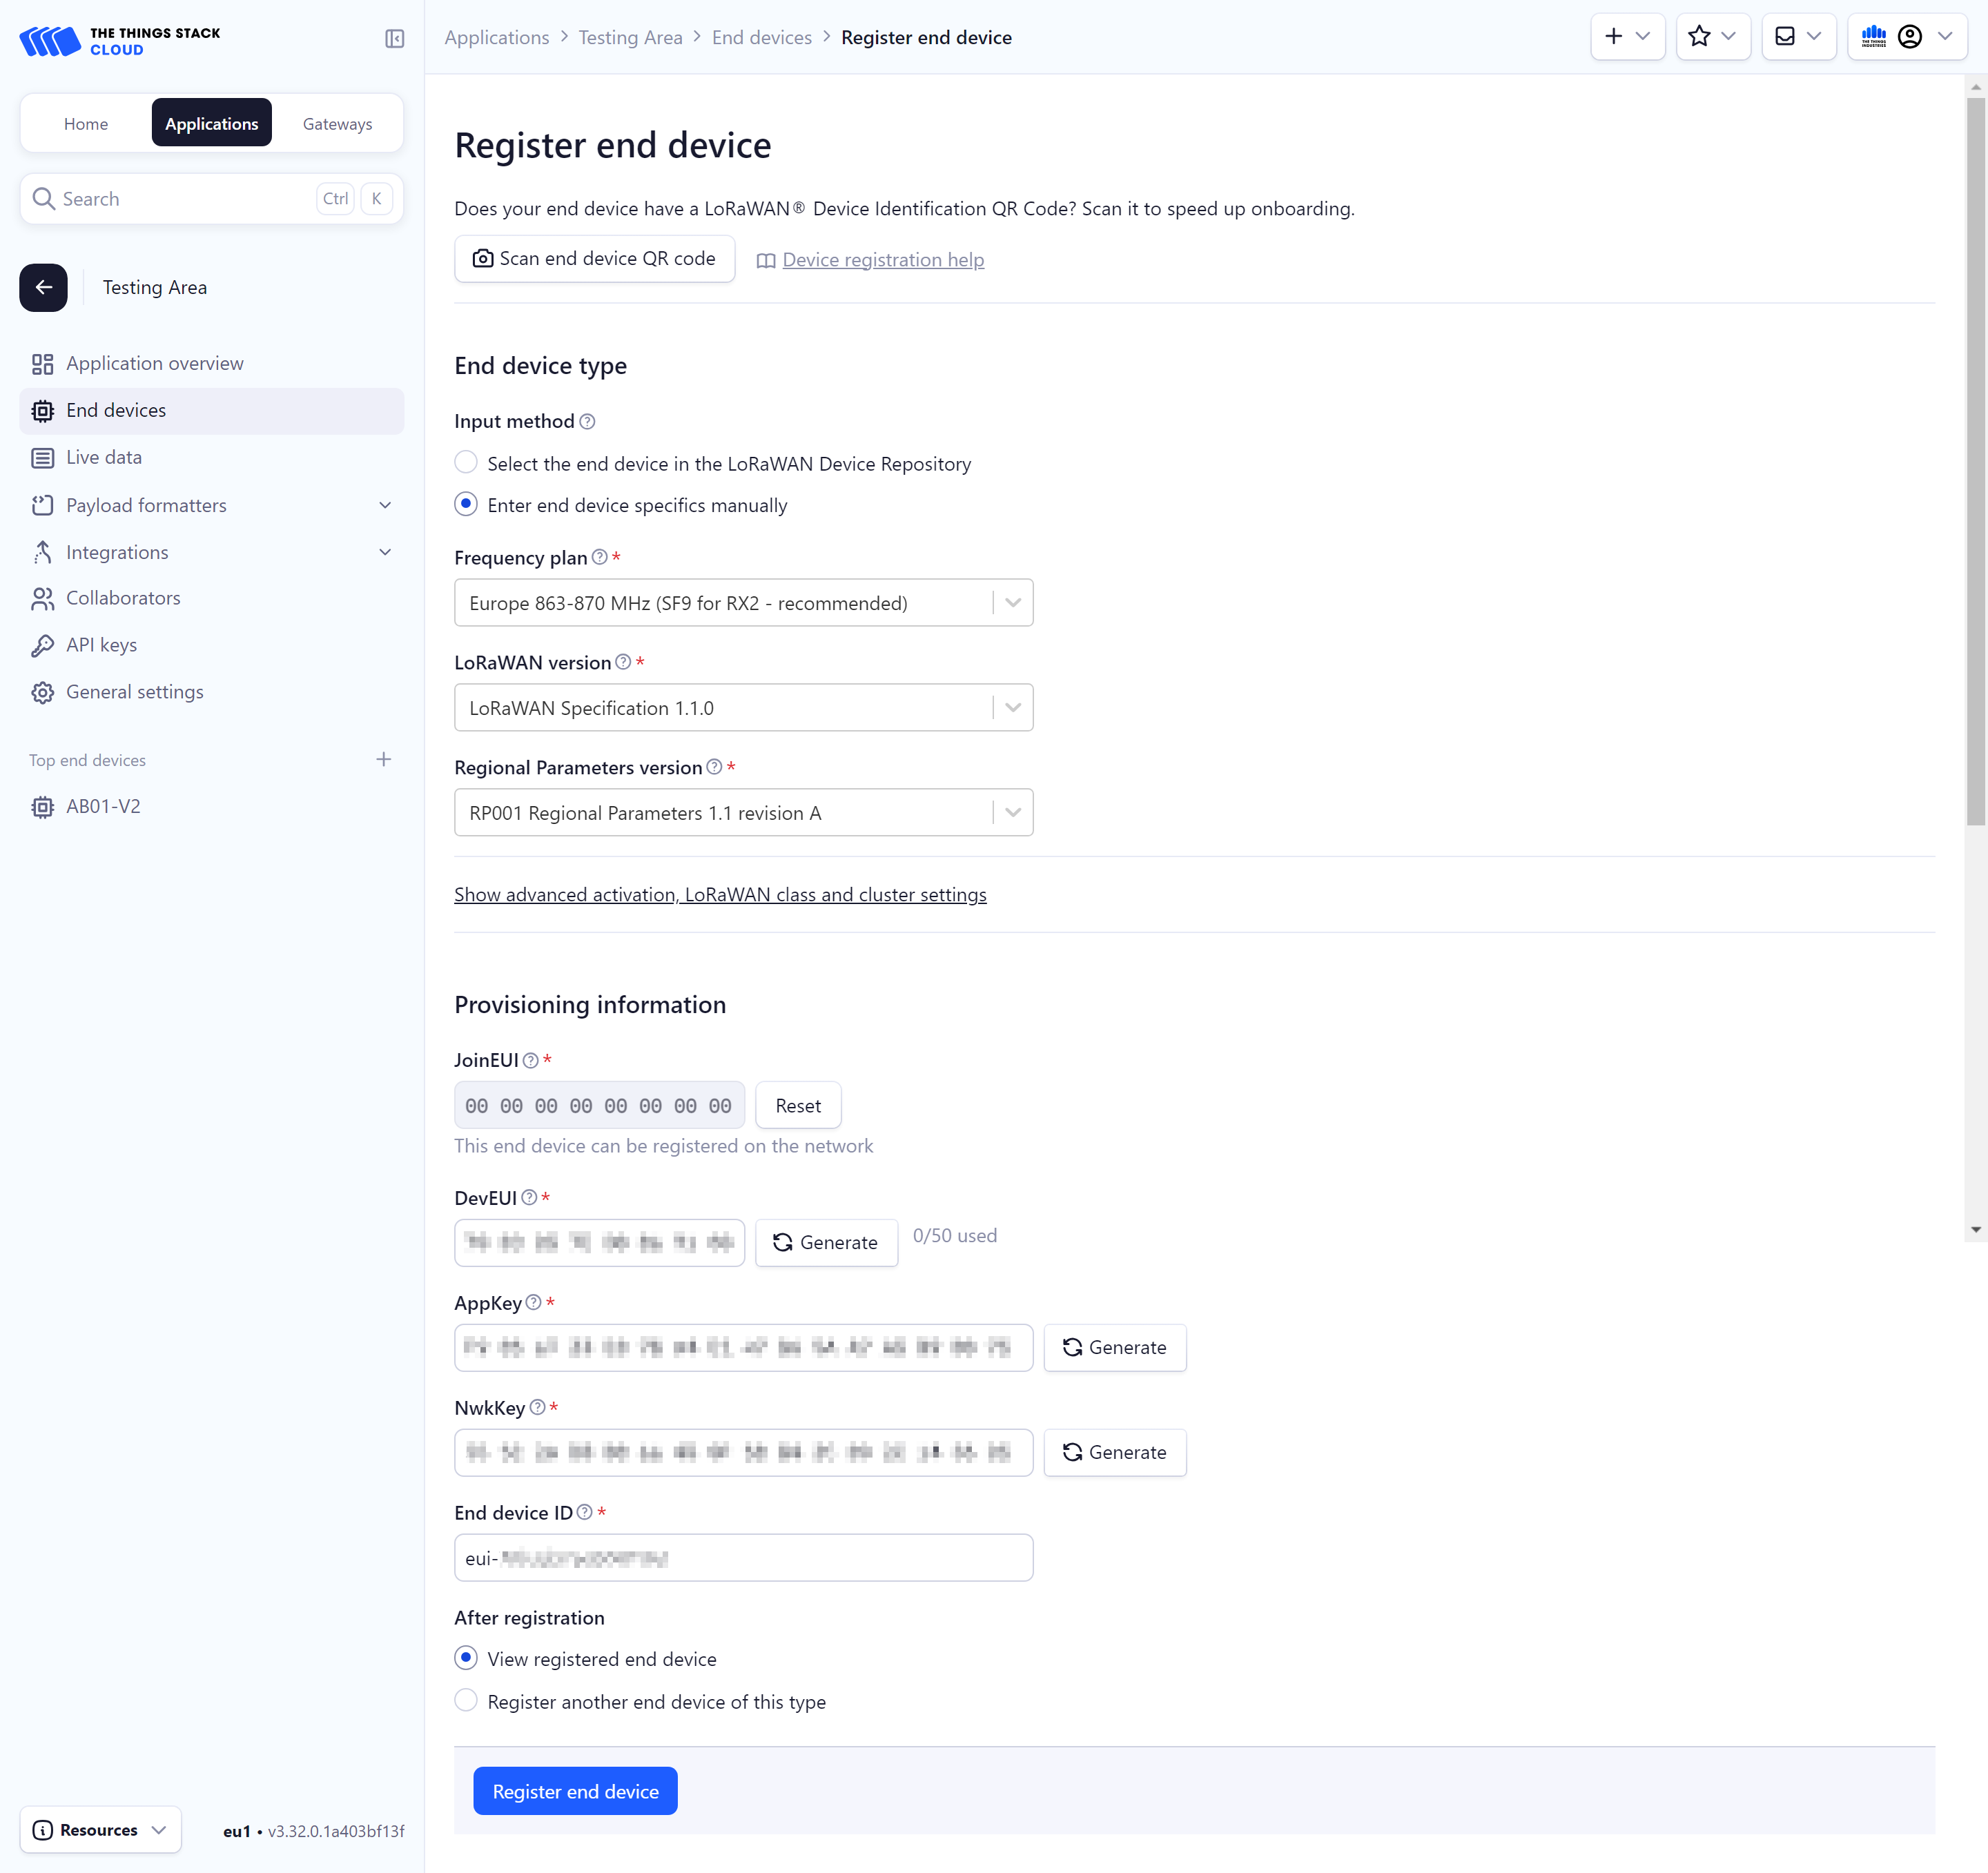Select 'Select the end device in the LoRaWAN Device Repository'

point(466,462)
